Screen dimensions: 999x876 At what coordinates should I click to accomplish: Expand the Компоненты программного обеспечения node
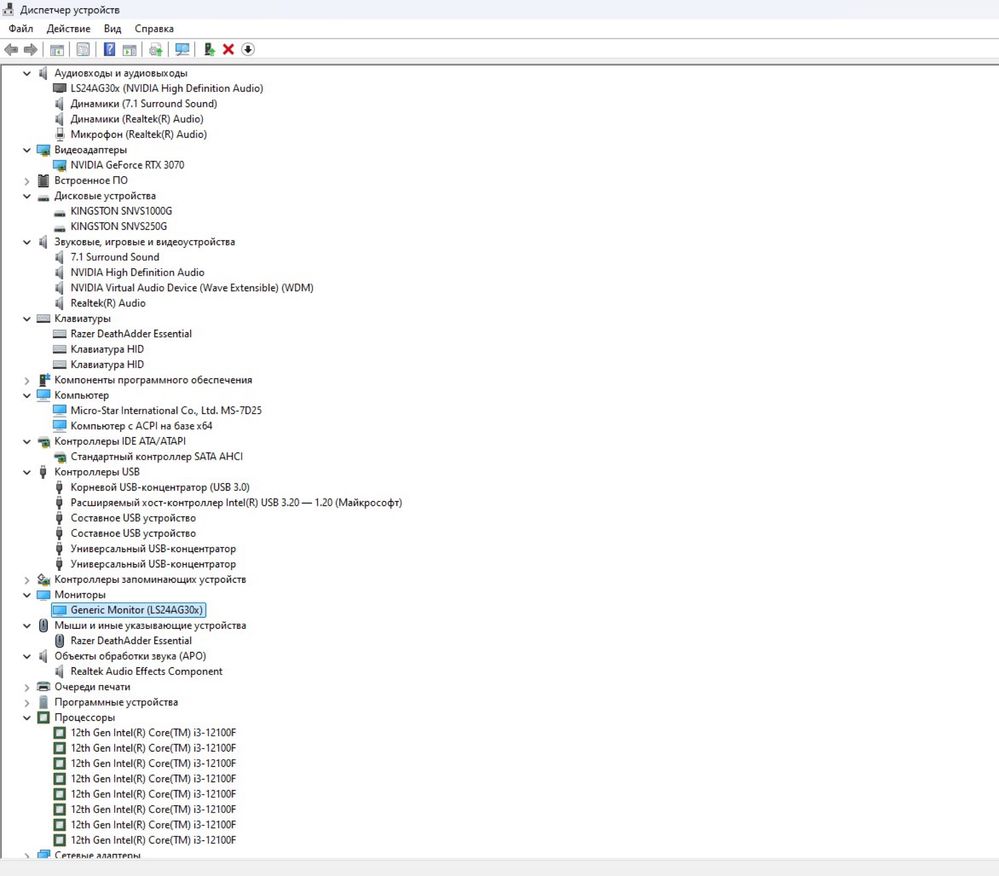[x=27, y=380]
